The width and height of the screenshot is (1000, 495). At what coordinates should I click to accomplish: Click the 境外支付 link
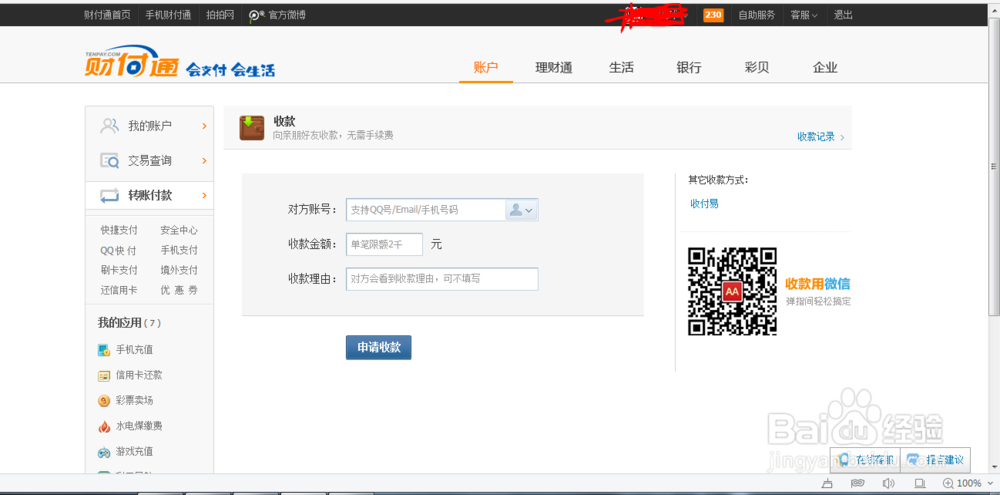click(x=179, y=270)
